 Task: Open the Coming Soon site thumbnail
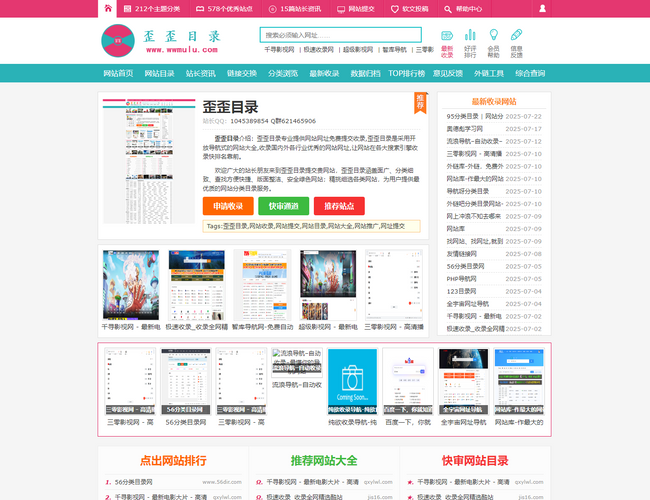352,378
